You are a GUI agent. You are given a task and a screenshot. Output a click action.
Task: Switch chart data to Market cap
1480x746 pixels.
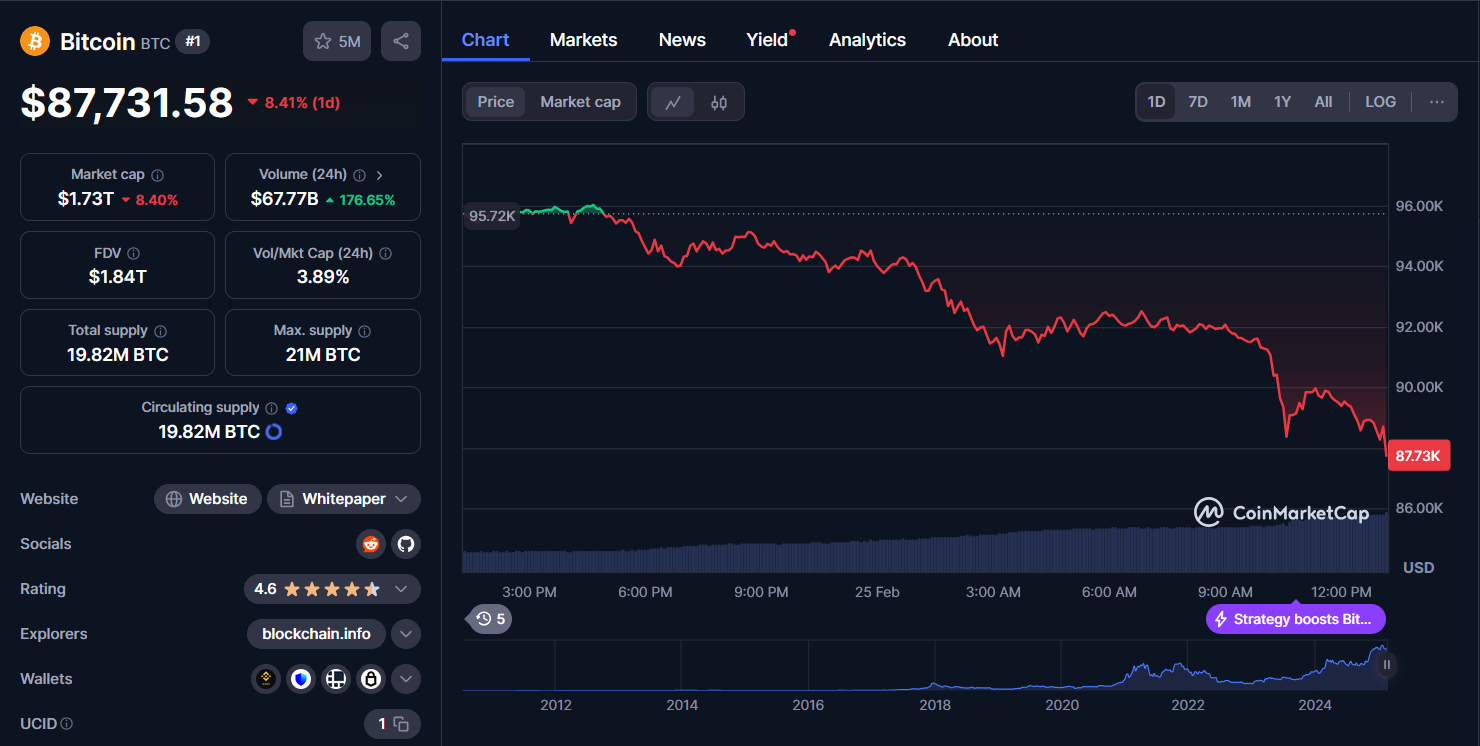pos(580,101)
